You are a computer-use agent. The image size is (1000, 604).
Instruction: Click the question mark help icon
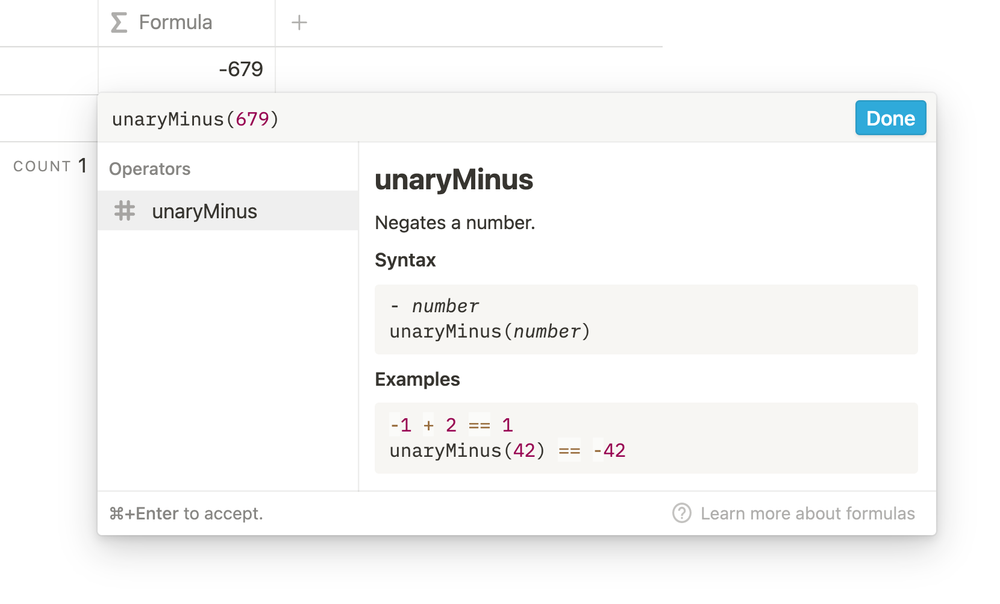pos(682,513)
